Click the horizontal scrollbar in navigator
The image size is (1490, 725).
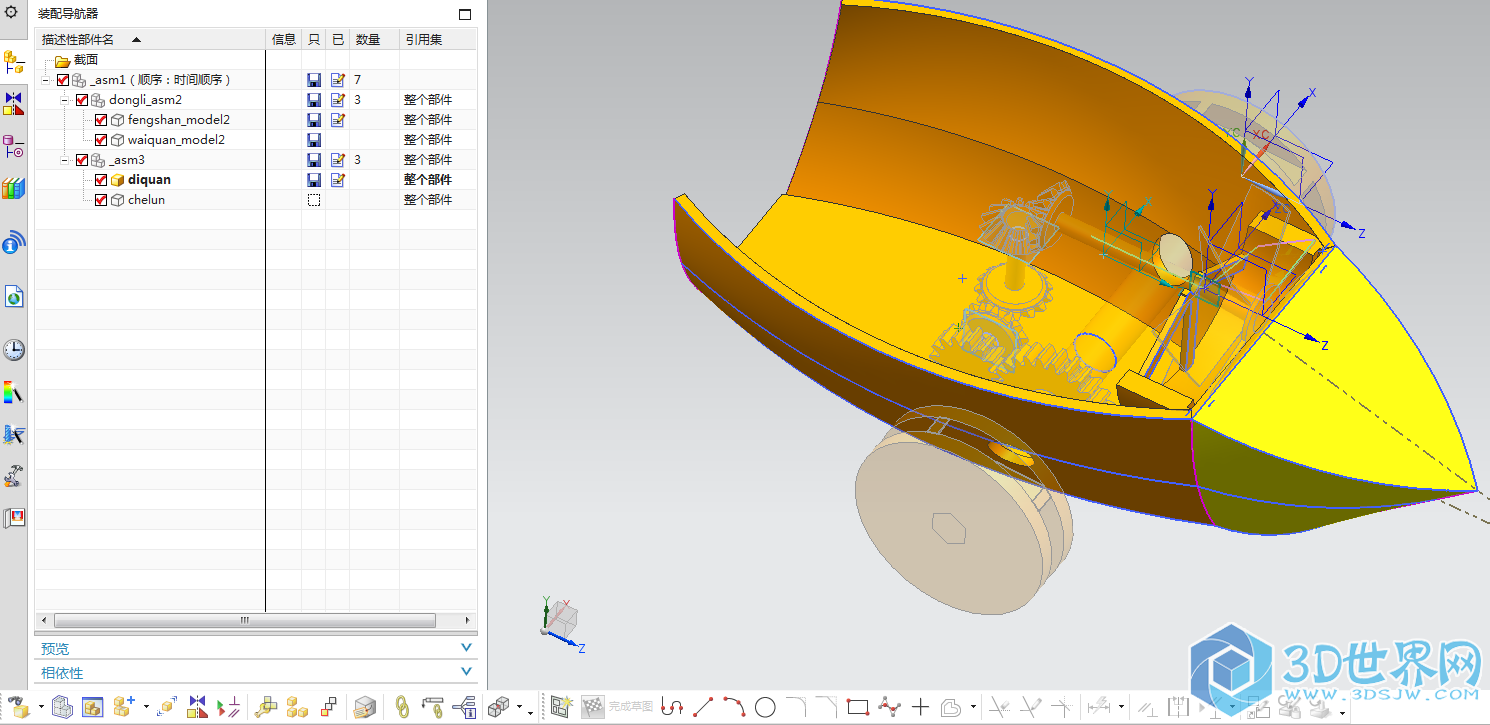point(245,620)
